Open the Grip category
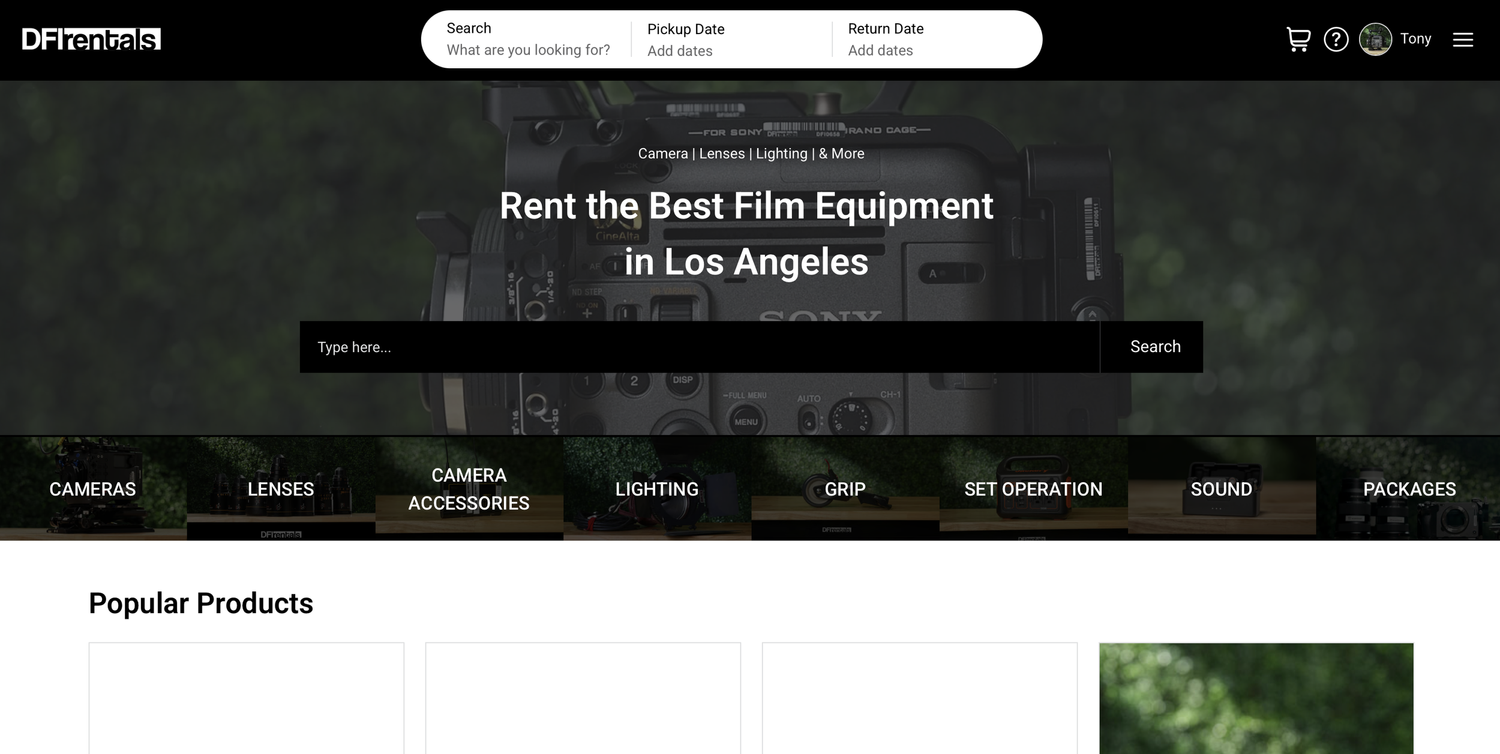1500x754 pixels. pyautogui.click(x=845, y=489)
